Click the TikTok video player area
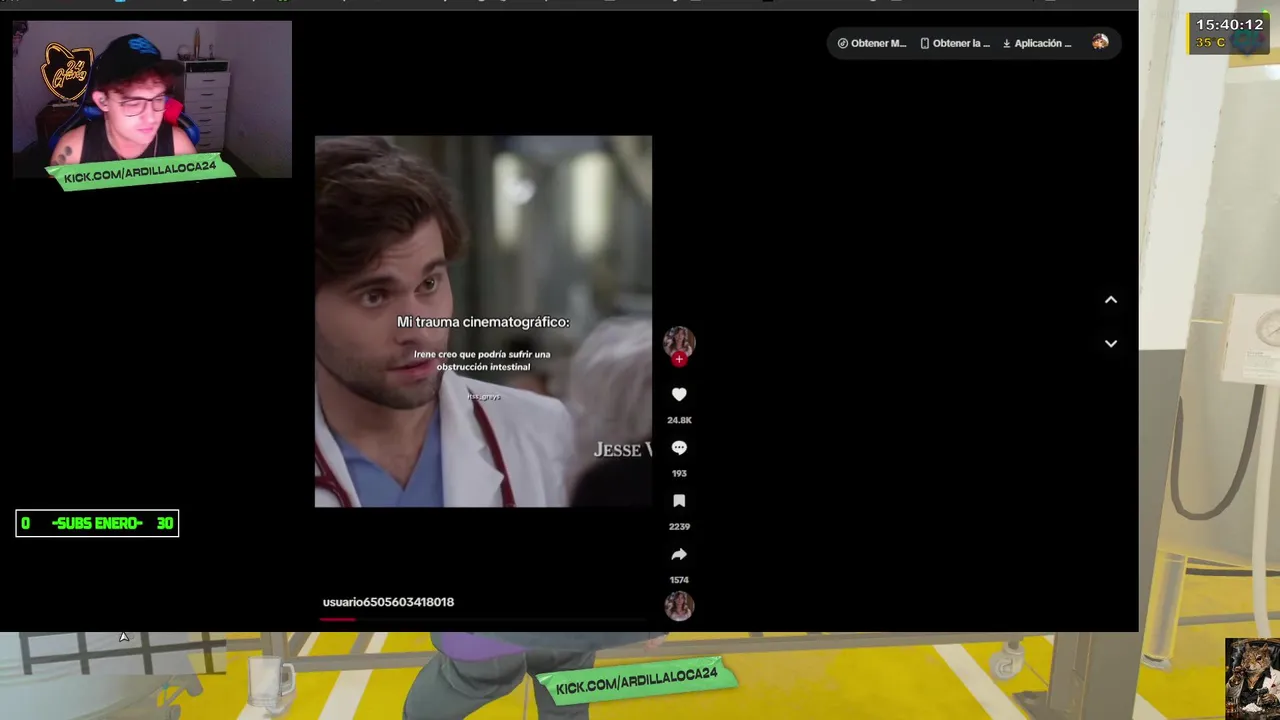This screenshot has width=1280, height=720. click(x=483, y=321)
